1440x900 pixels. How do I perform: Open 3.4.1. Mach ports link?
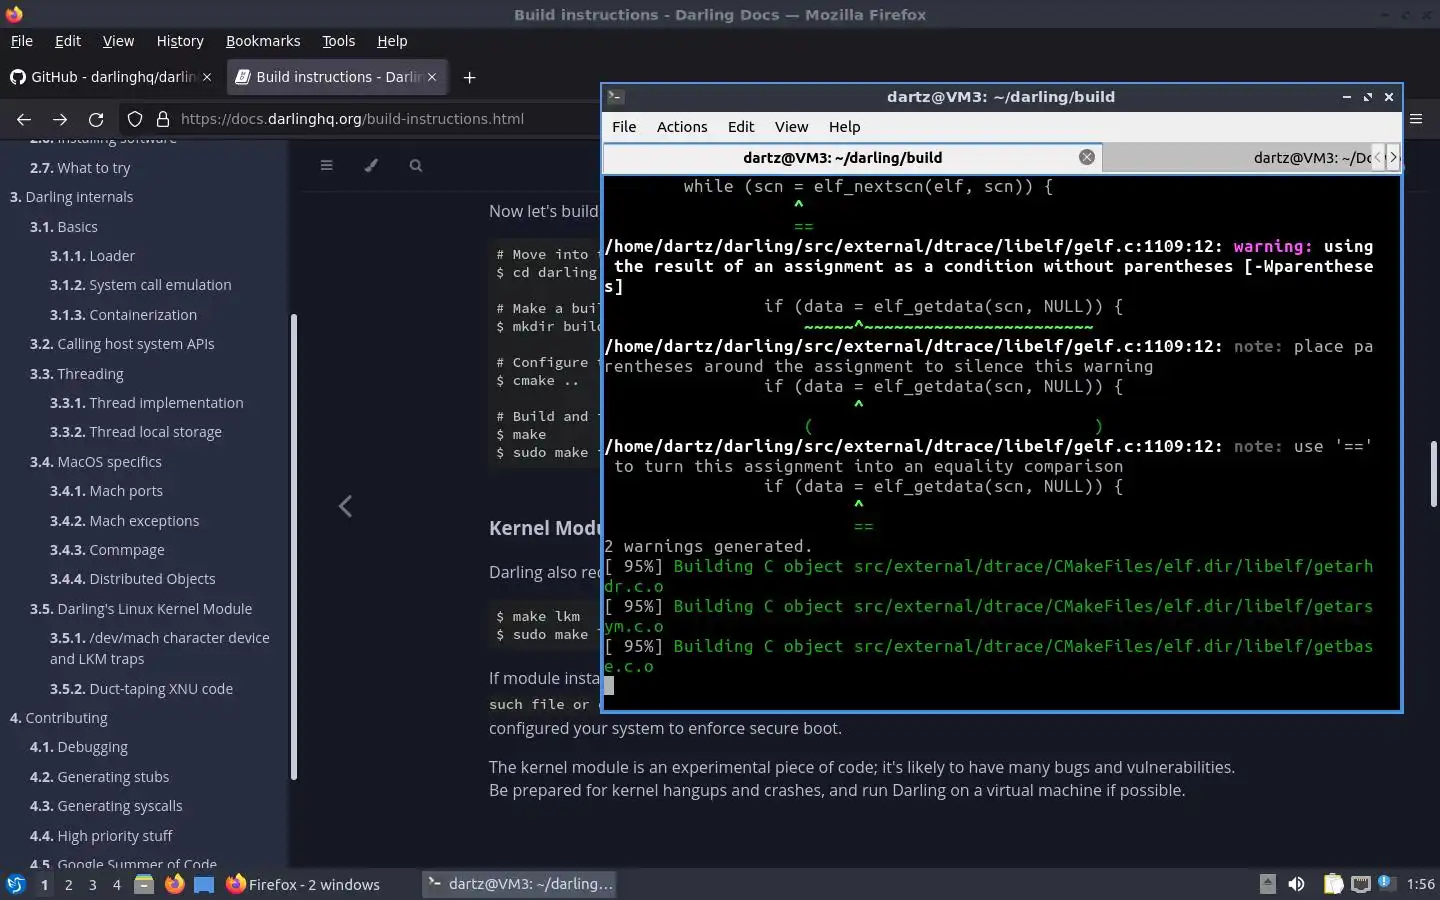pyautogui.click(x=106, y=491)
